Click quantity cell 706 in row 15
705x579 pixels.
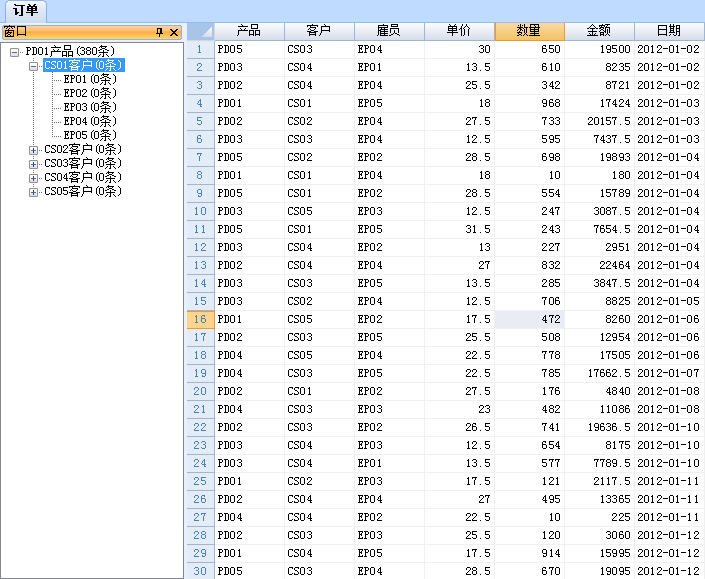530,301
